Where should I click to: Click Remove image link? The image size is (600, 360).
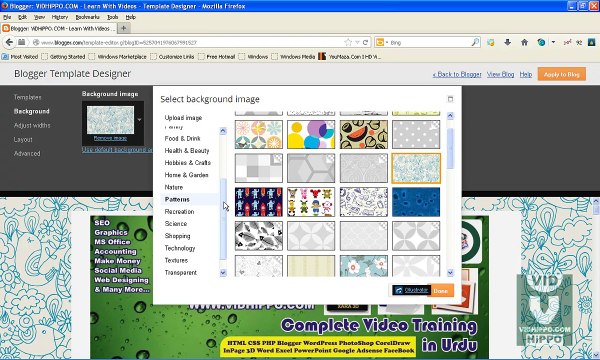[x=110, y=138]
